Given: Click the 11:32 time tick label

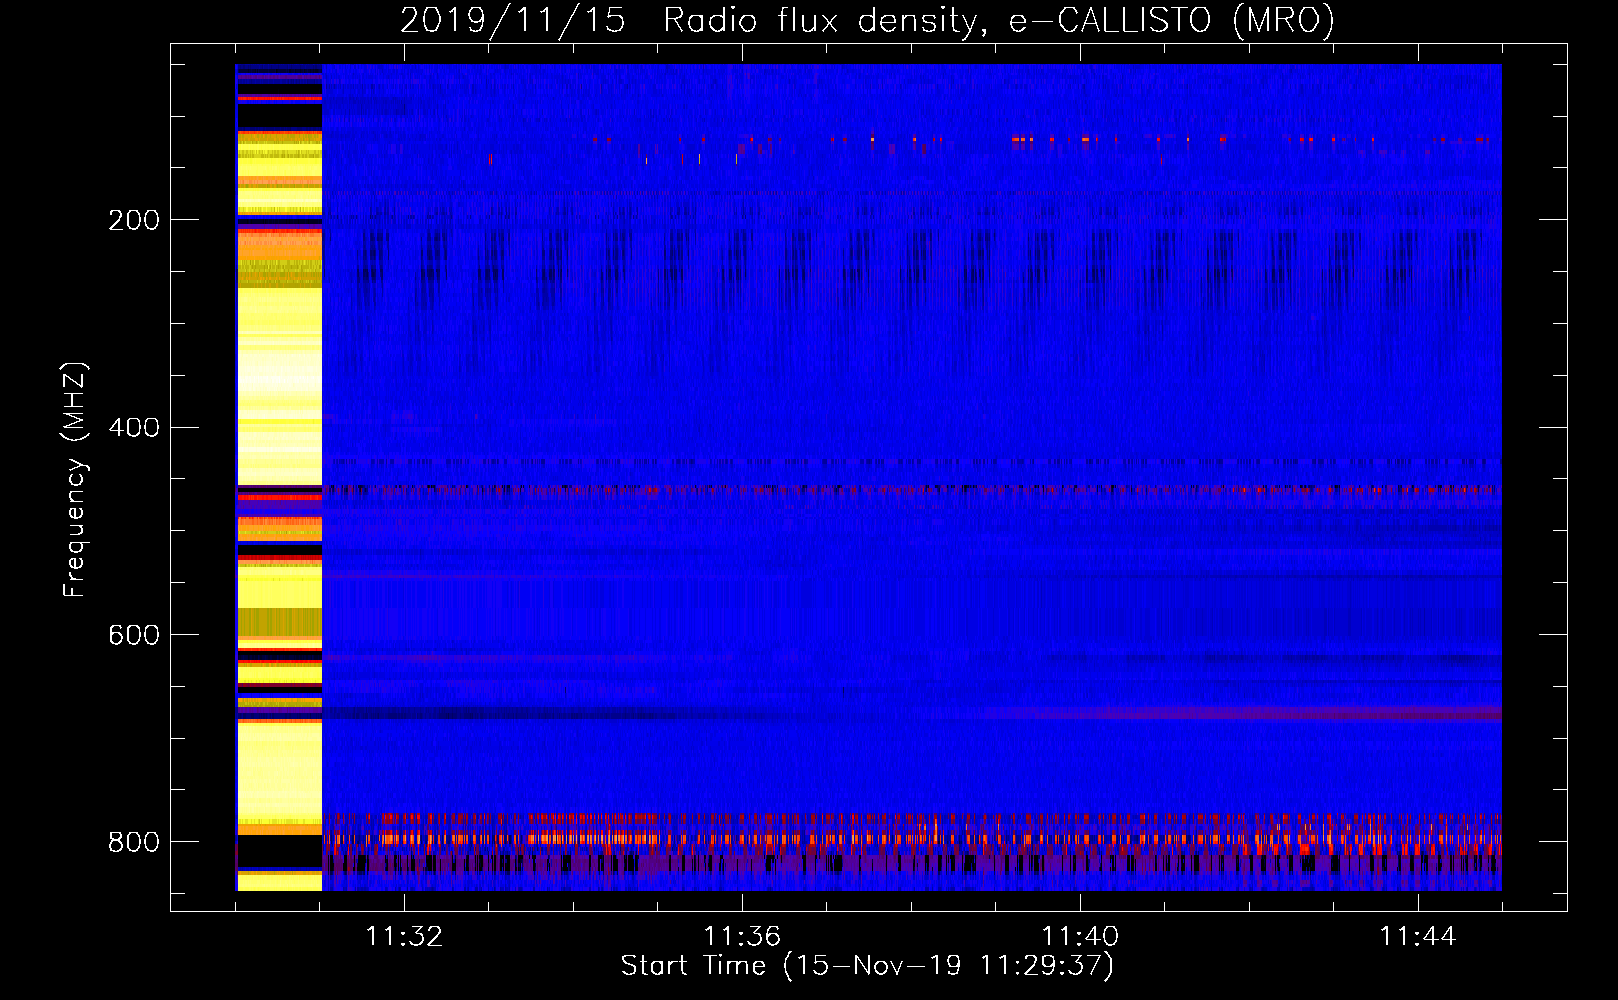Looking at the screenshot, I should [404, 937].
